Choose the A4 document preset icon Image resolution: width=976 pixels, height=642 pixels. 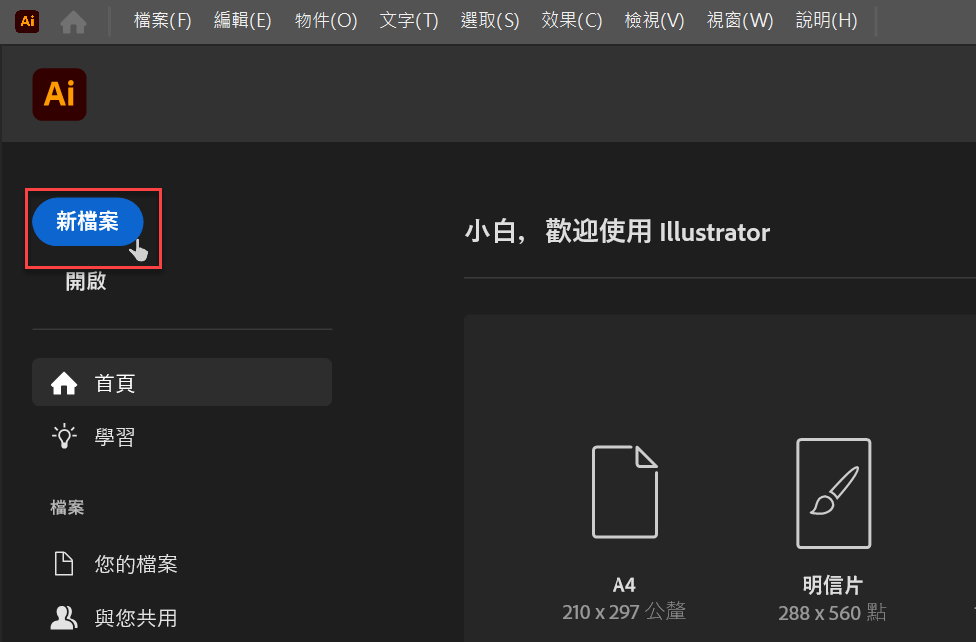coord(624,492)
